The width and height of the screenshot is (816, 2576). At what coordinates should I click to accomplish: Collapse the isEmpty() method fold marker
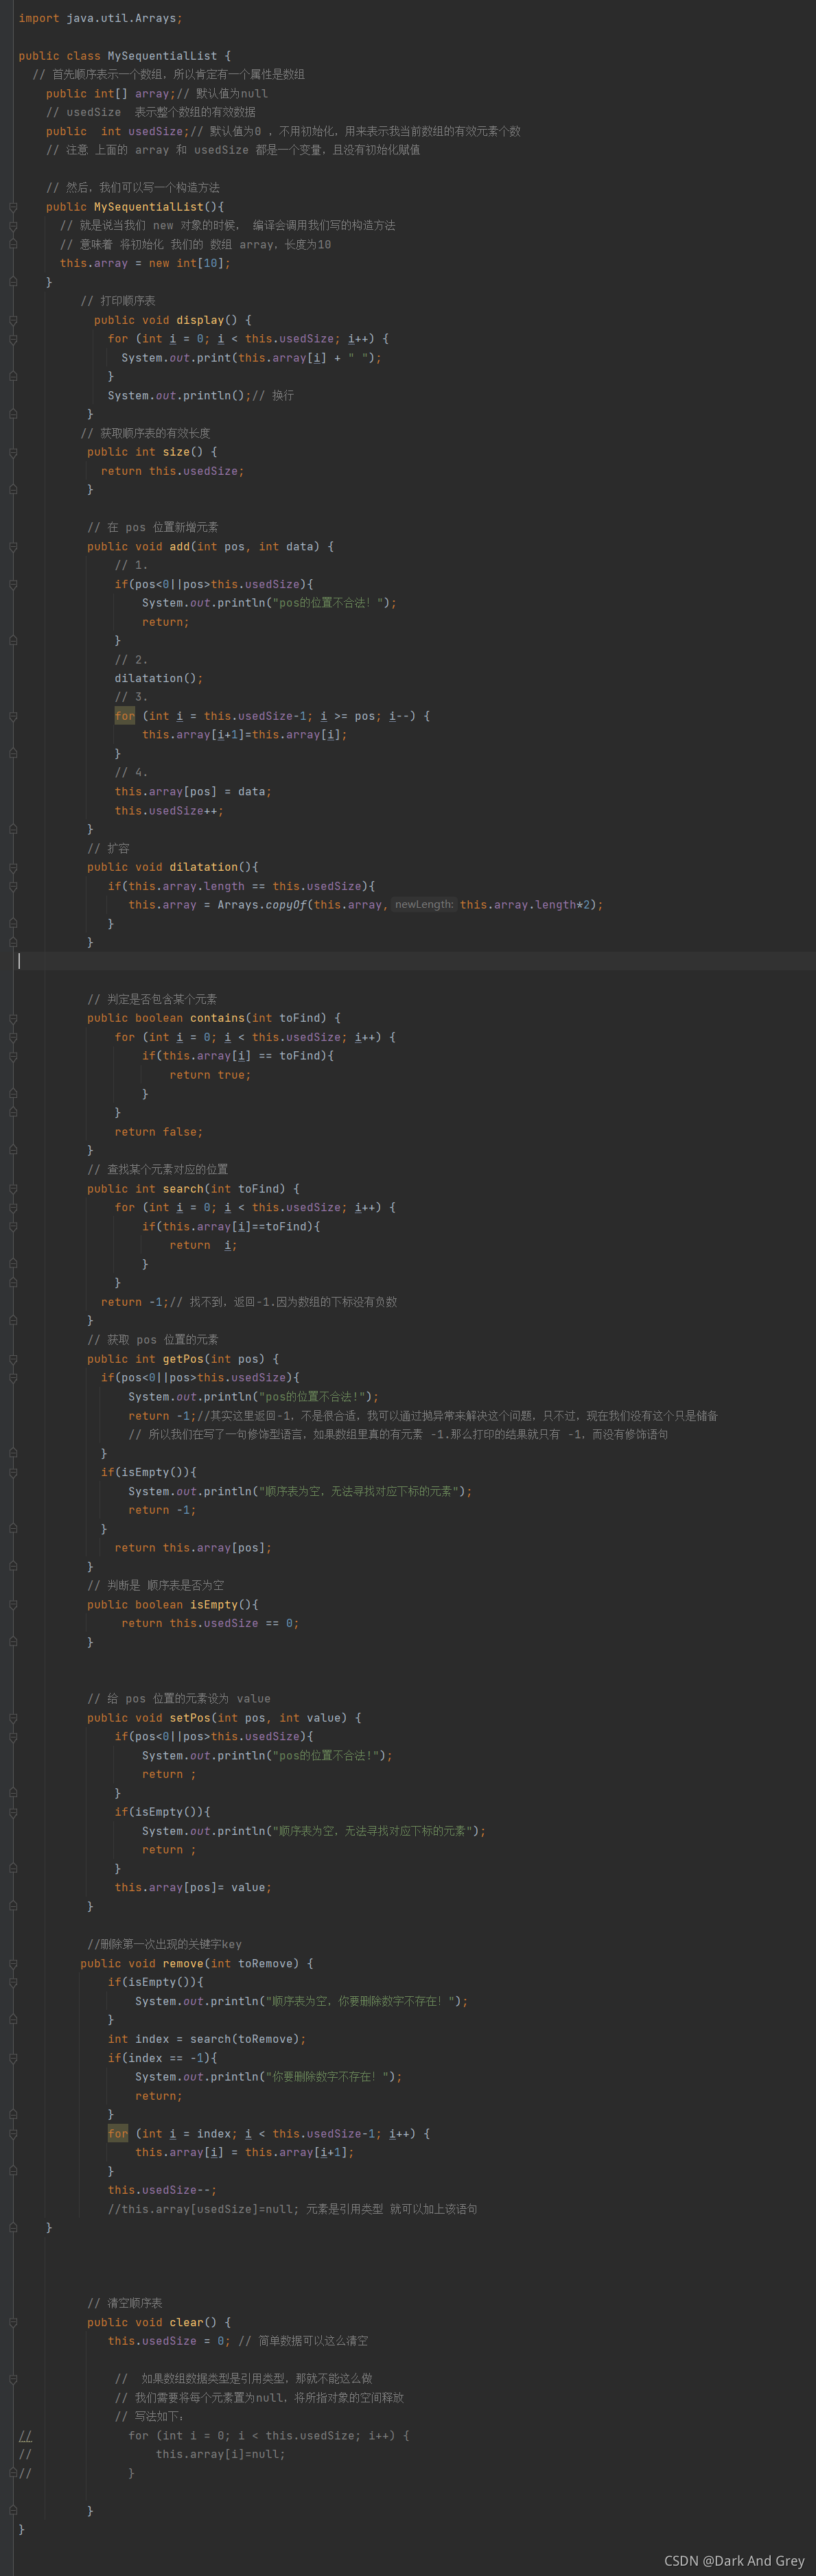[13, 1605]
